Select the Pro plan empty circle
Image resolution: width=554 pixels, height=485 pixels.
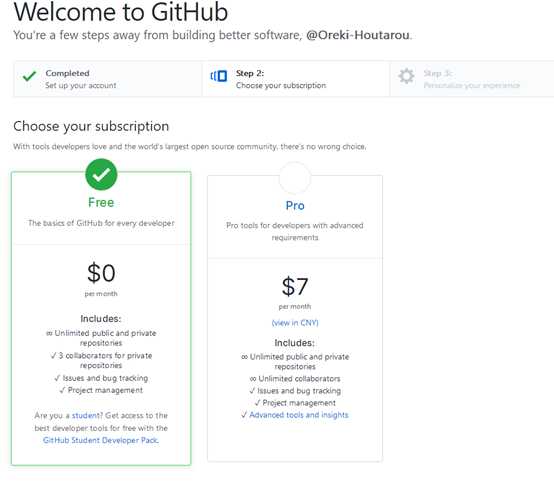295,178
